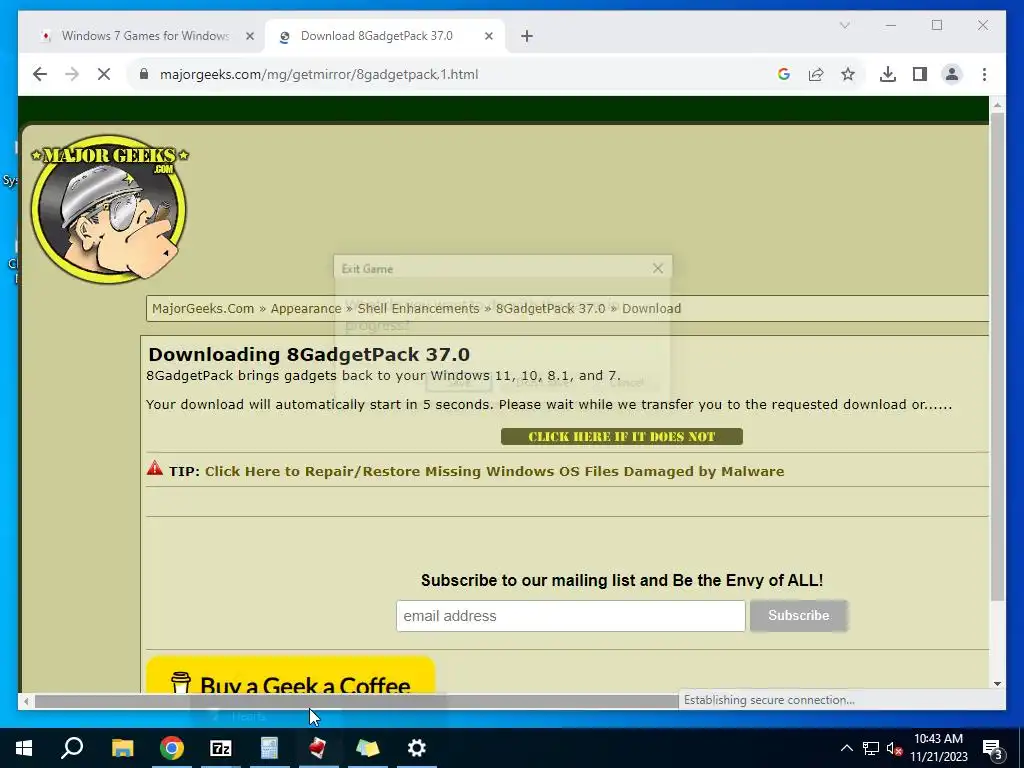The width and height of the screenshot is (1024, 768).
Task: Open Chrome downloads tray
Action: [888, 74]
